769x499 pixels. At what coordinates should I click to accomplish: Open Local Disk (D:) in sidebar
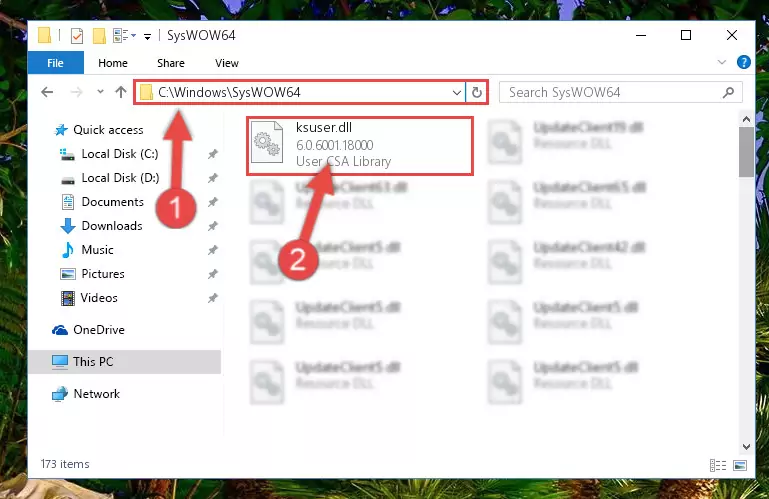110,178
